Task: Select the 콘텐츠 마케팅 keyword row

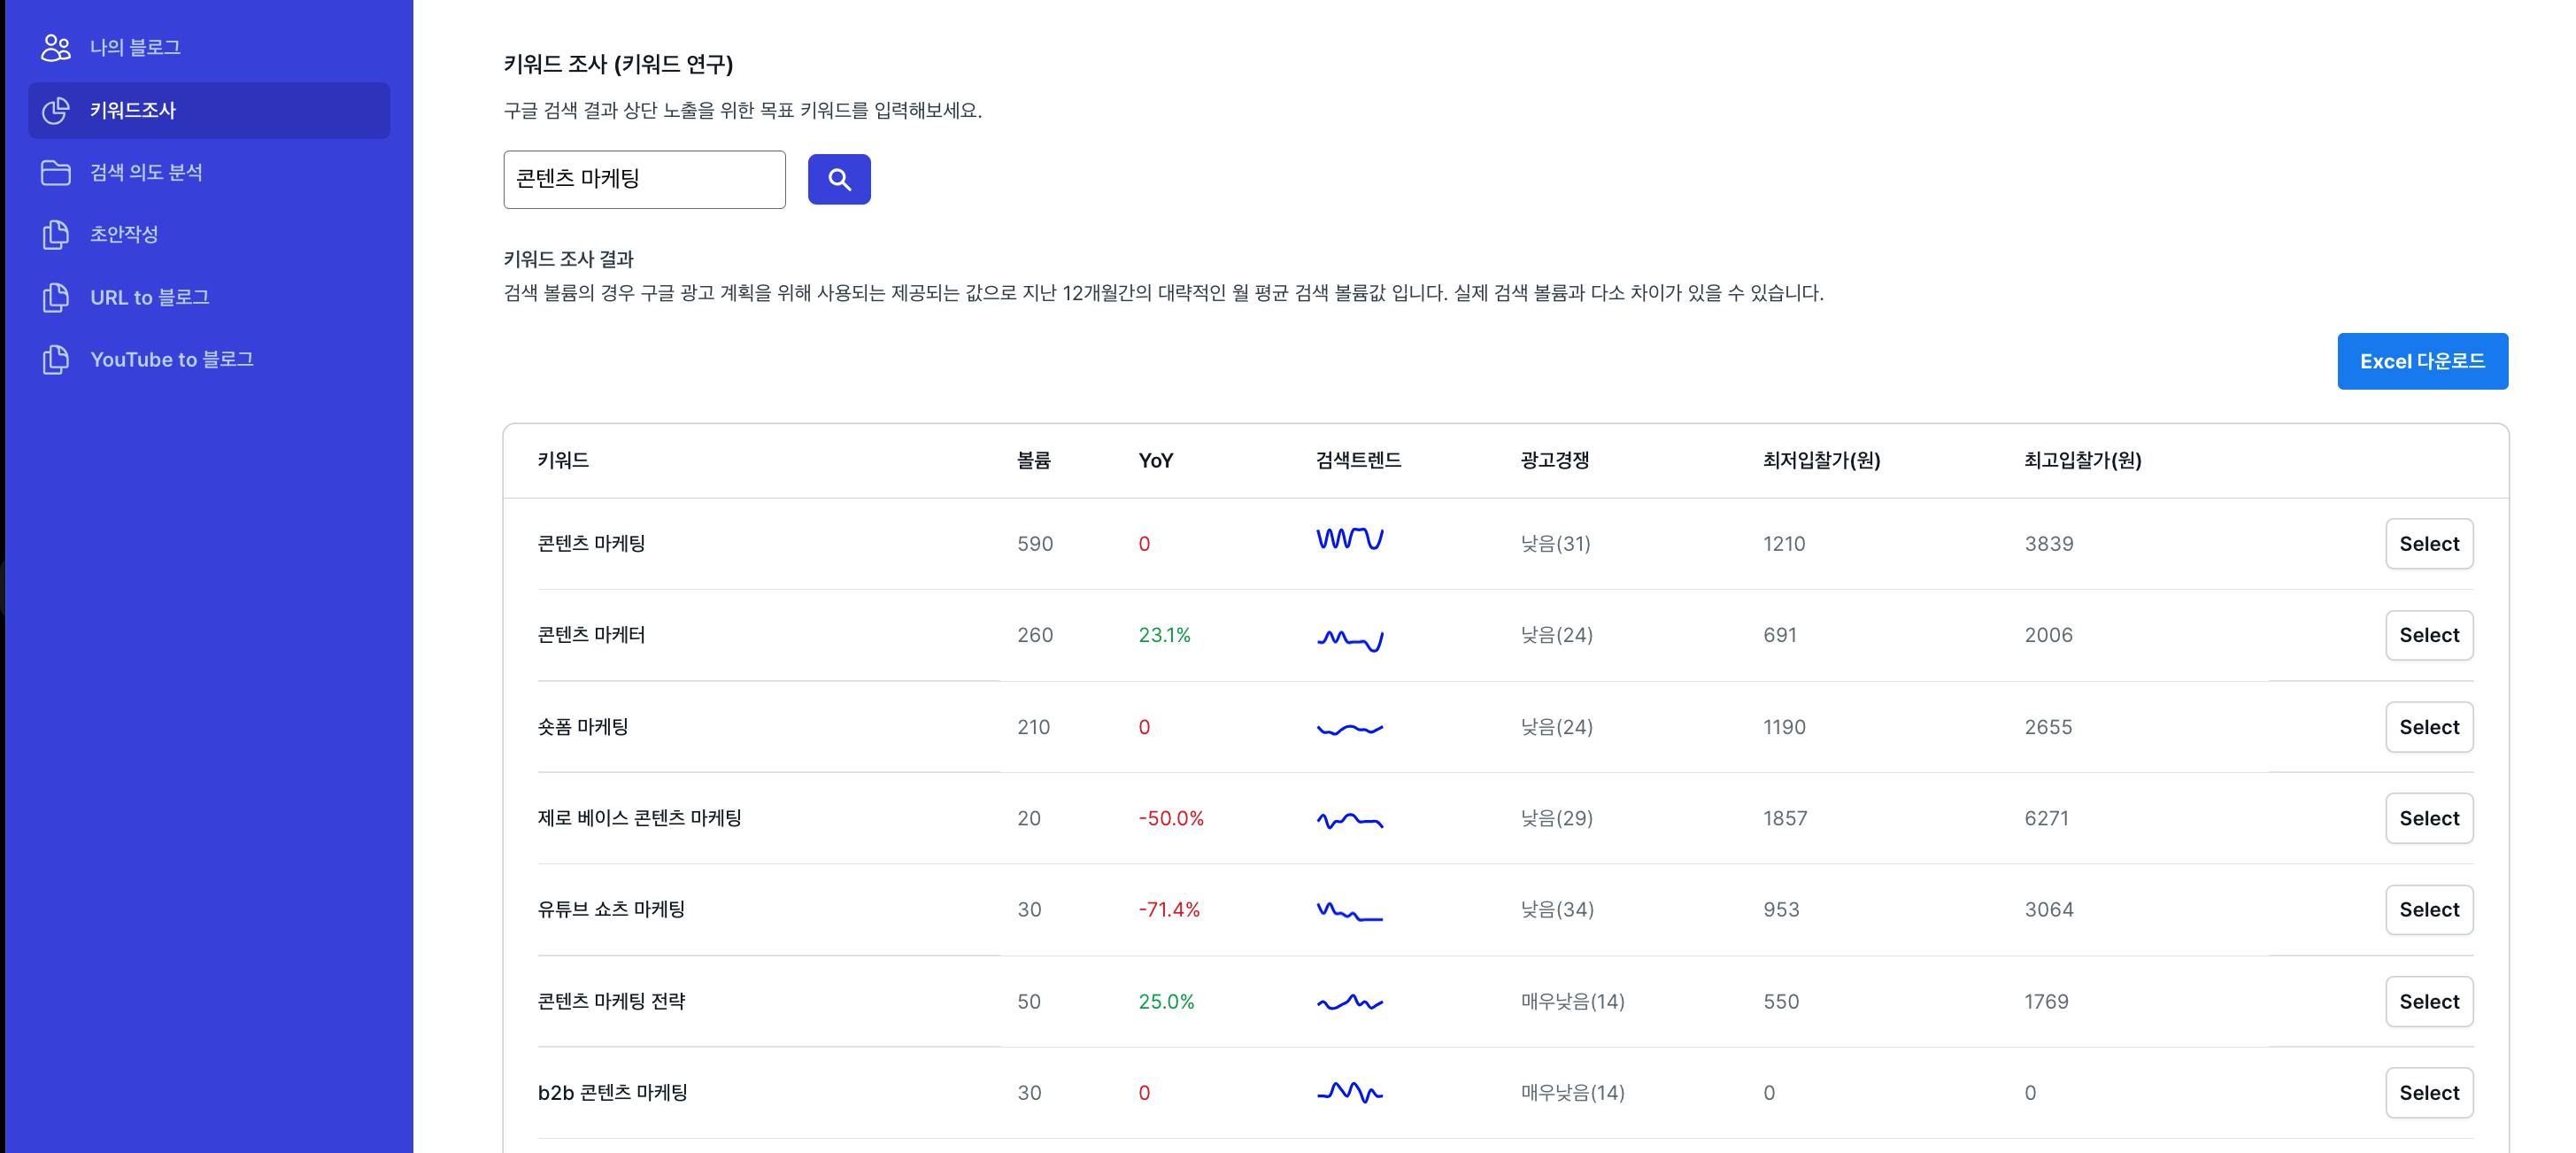Action: click(x=2428, y=543)
